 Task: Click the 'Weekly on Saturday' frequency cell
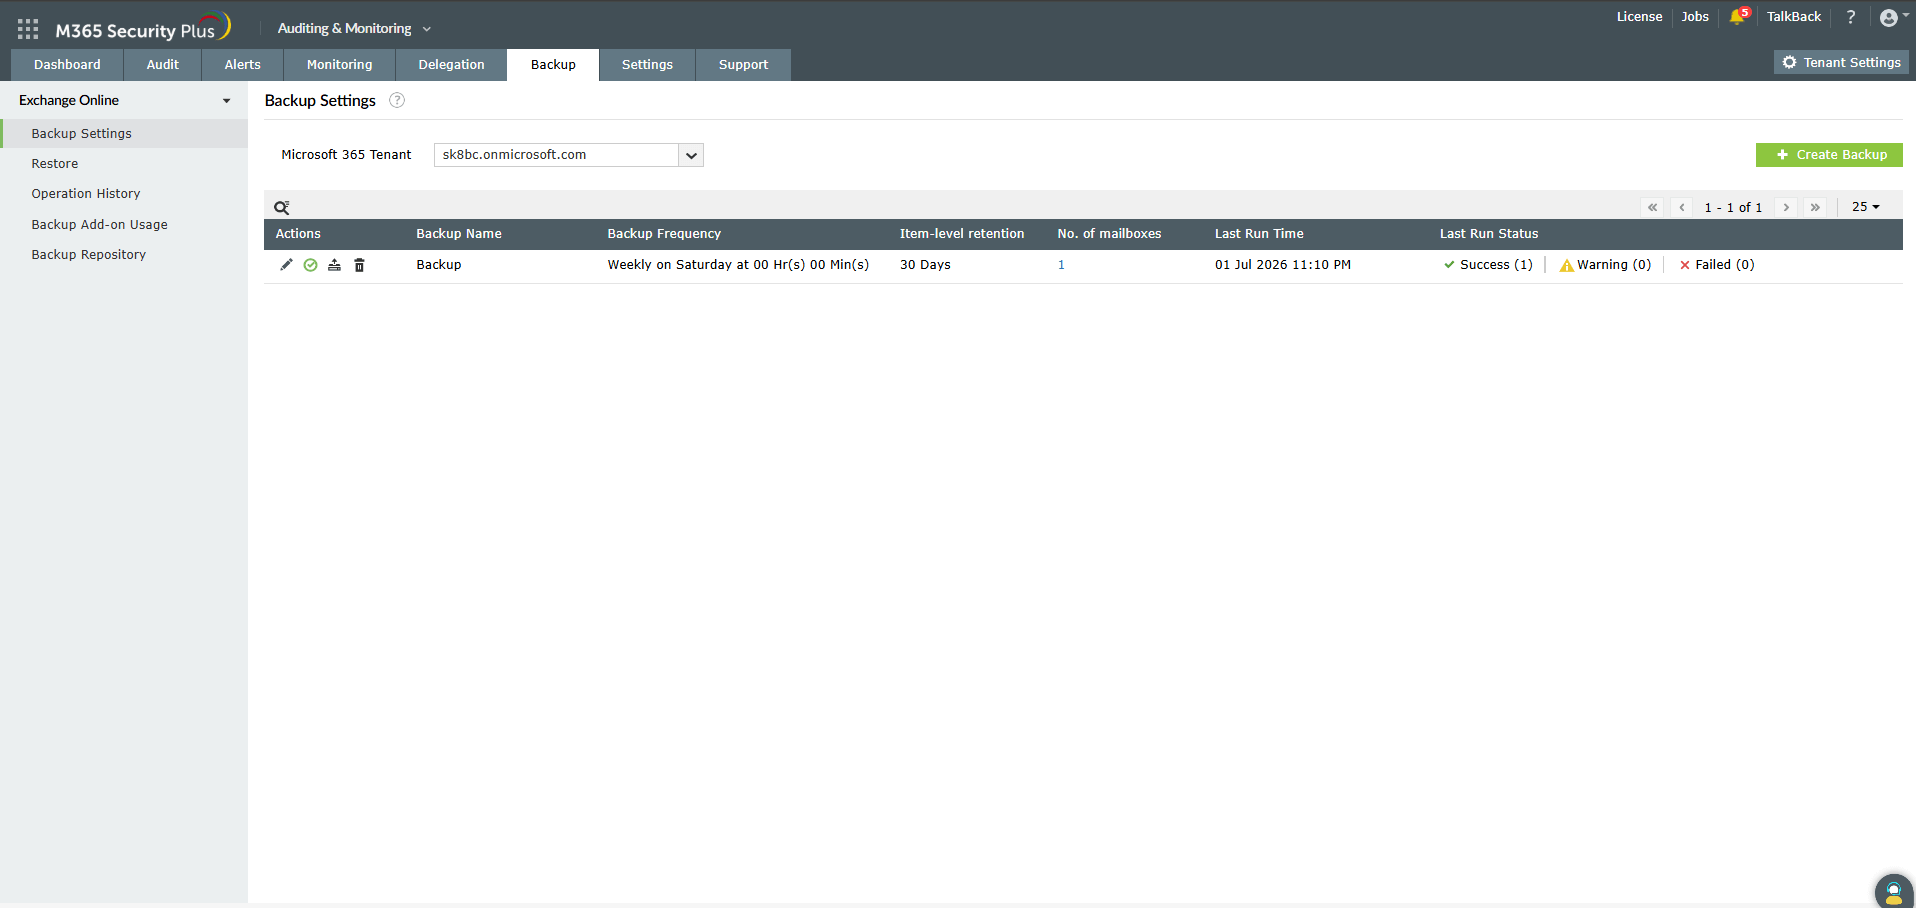738,265
